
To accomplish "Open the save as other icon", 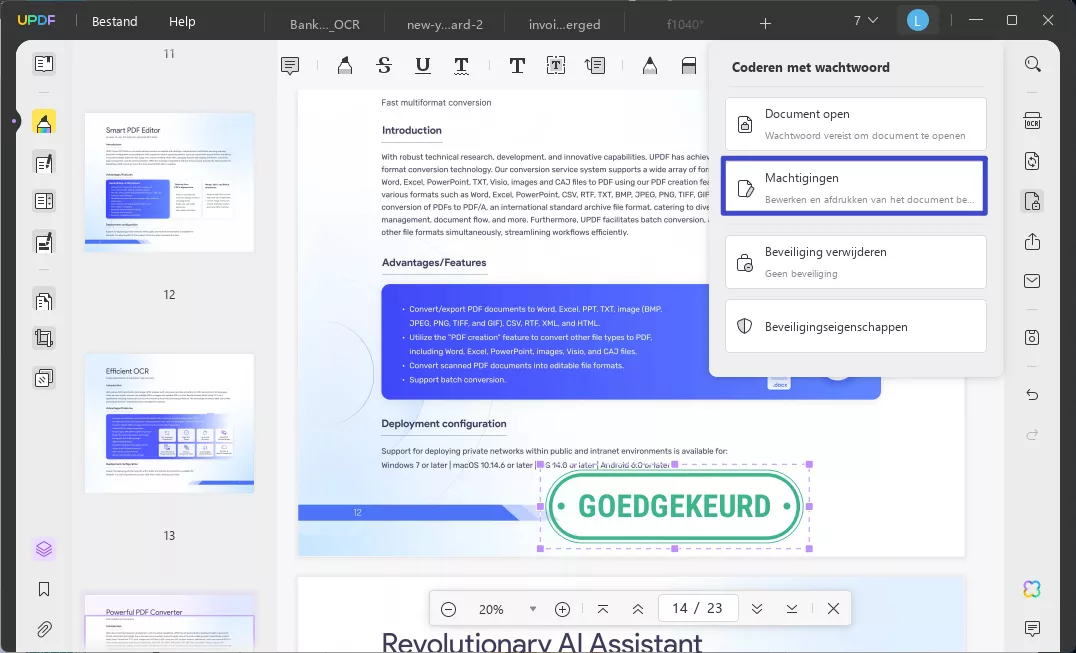I will (1032, 337).
